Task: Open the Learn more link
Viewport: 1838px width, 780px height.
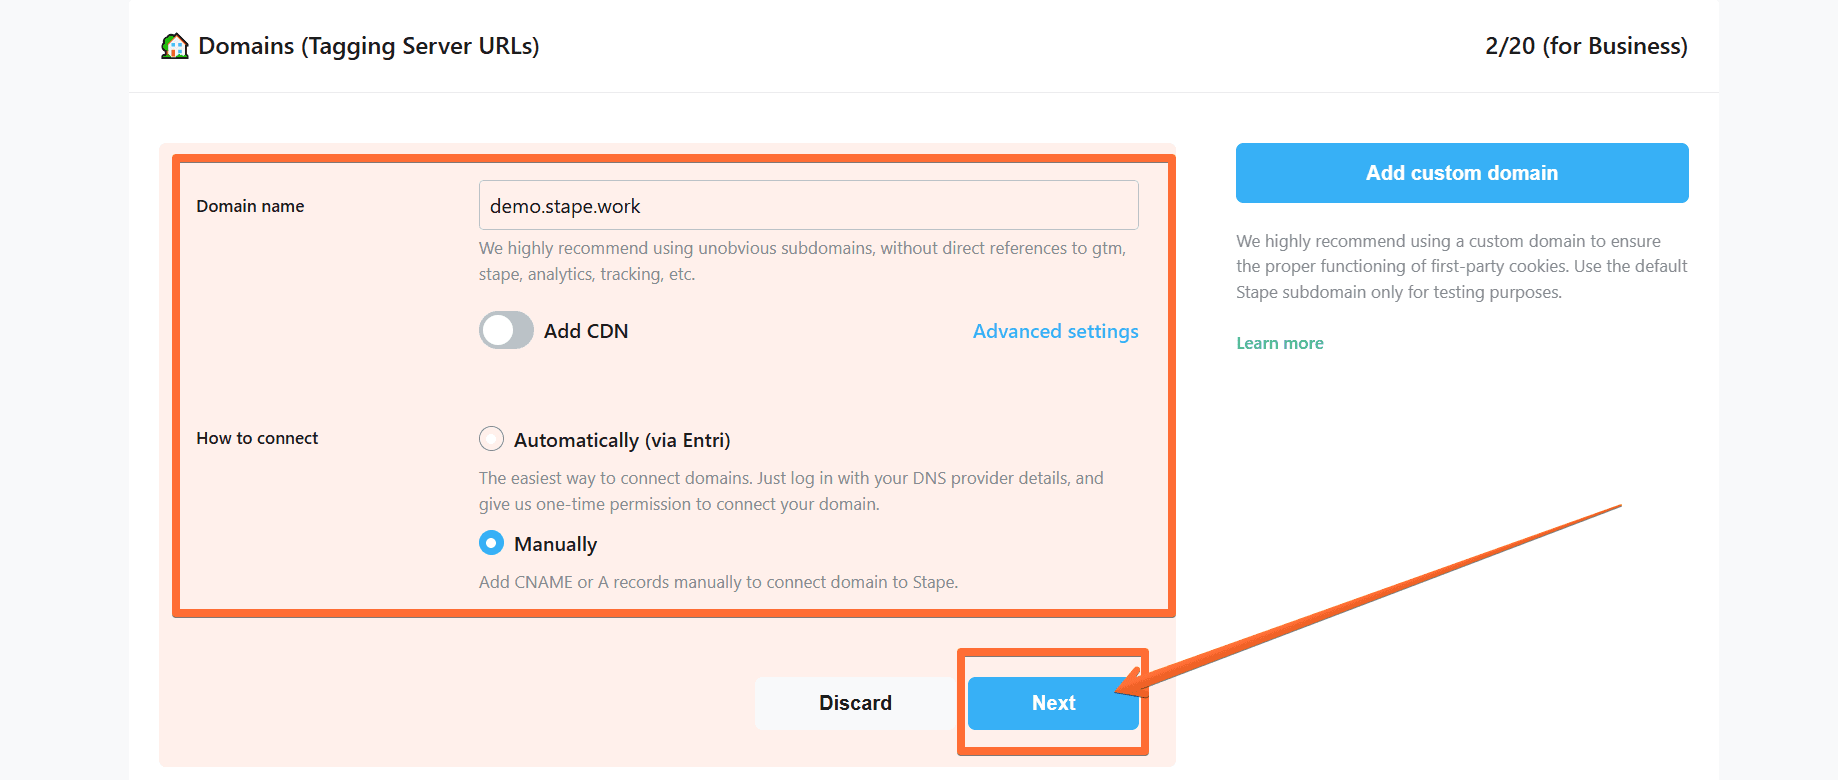Action: point(1279,343)
